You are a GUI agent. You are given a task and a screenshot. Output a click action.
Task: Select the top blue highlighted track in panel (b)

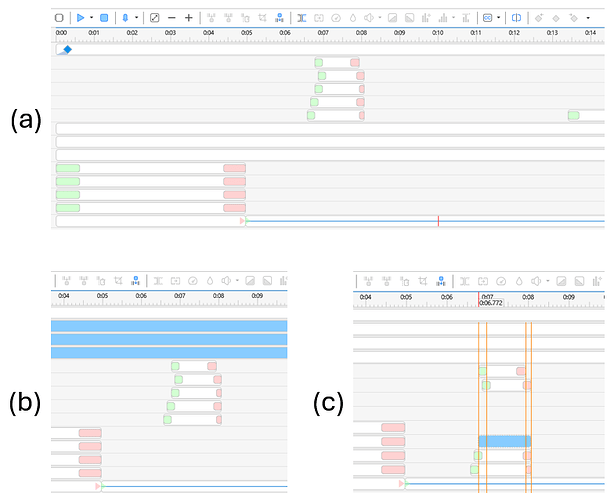tap(168, 326)
